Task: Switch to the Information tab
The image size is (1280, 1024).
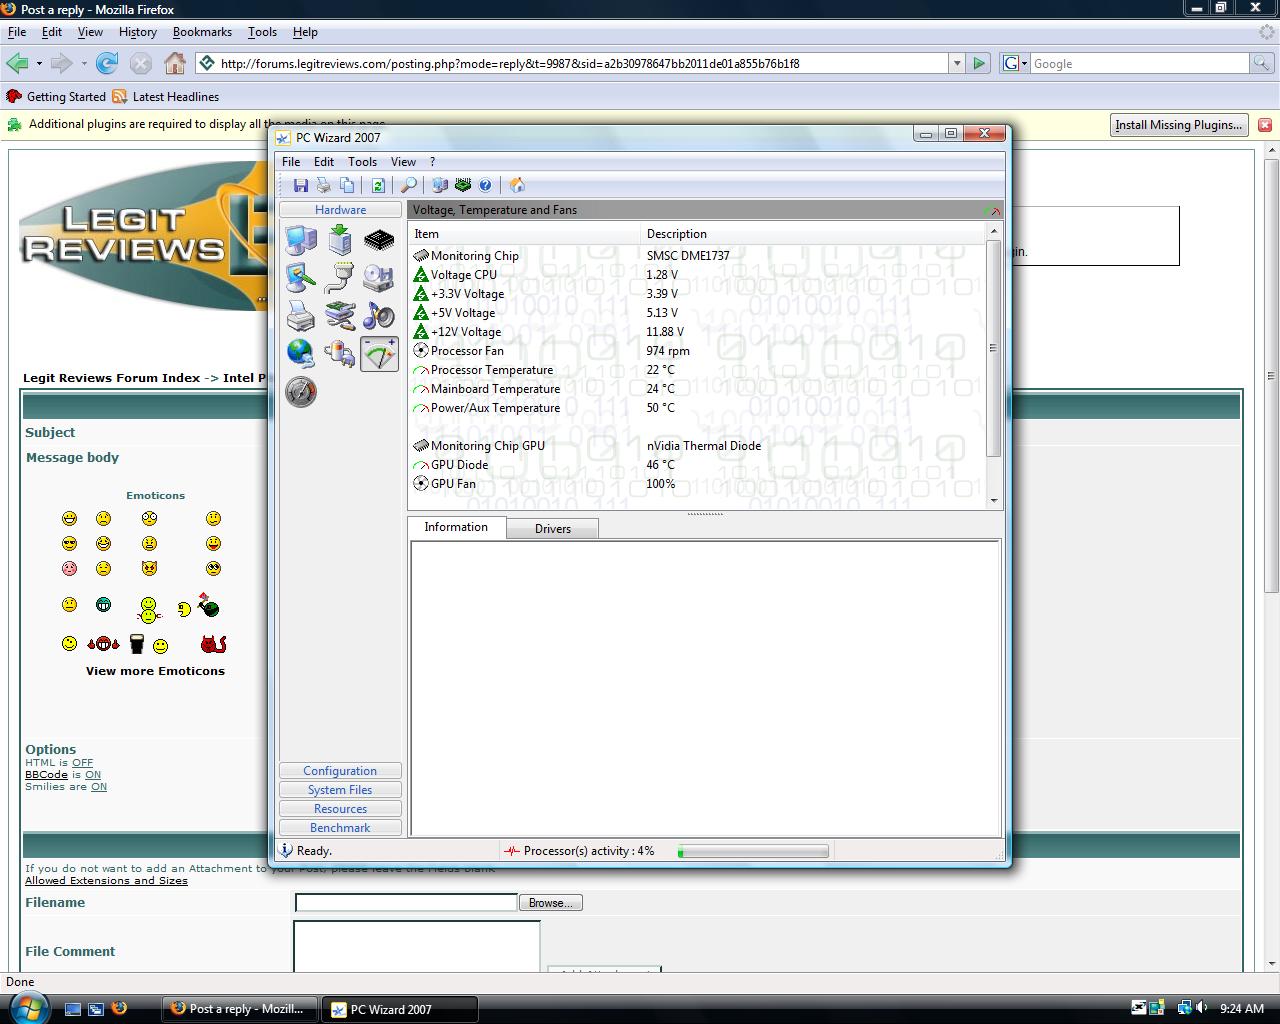Action: 456,527
